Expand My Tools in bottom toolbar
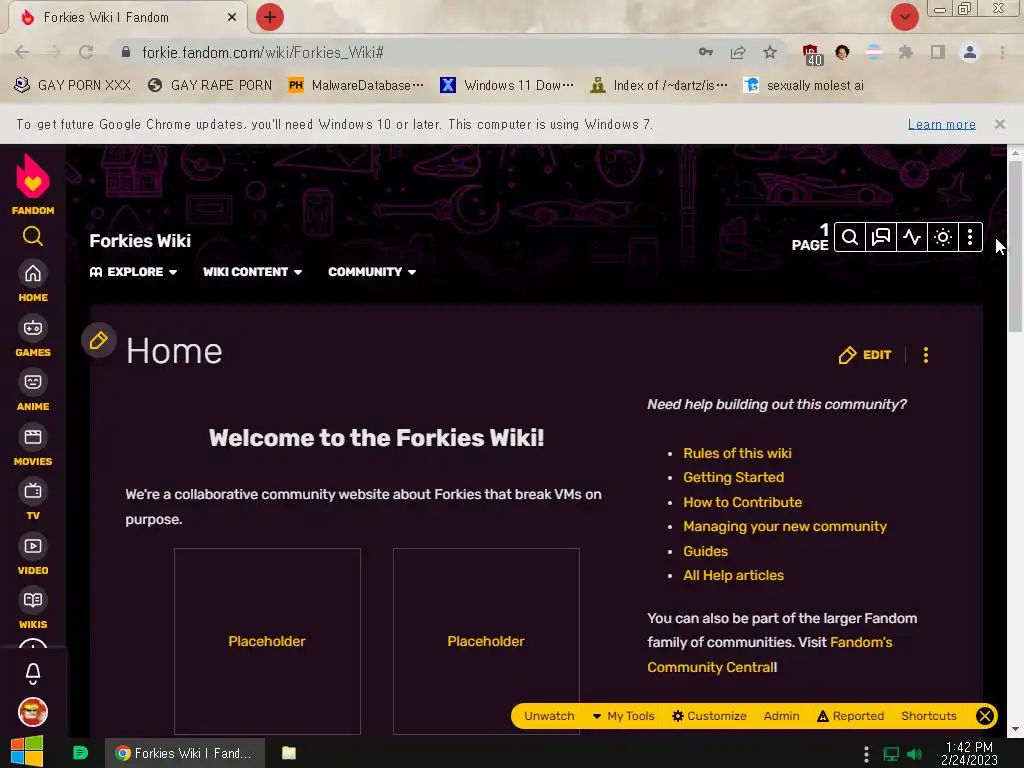This screenshot has width=1024, height=768. [x=624, y=716]
